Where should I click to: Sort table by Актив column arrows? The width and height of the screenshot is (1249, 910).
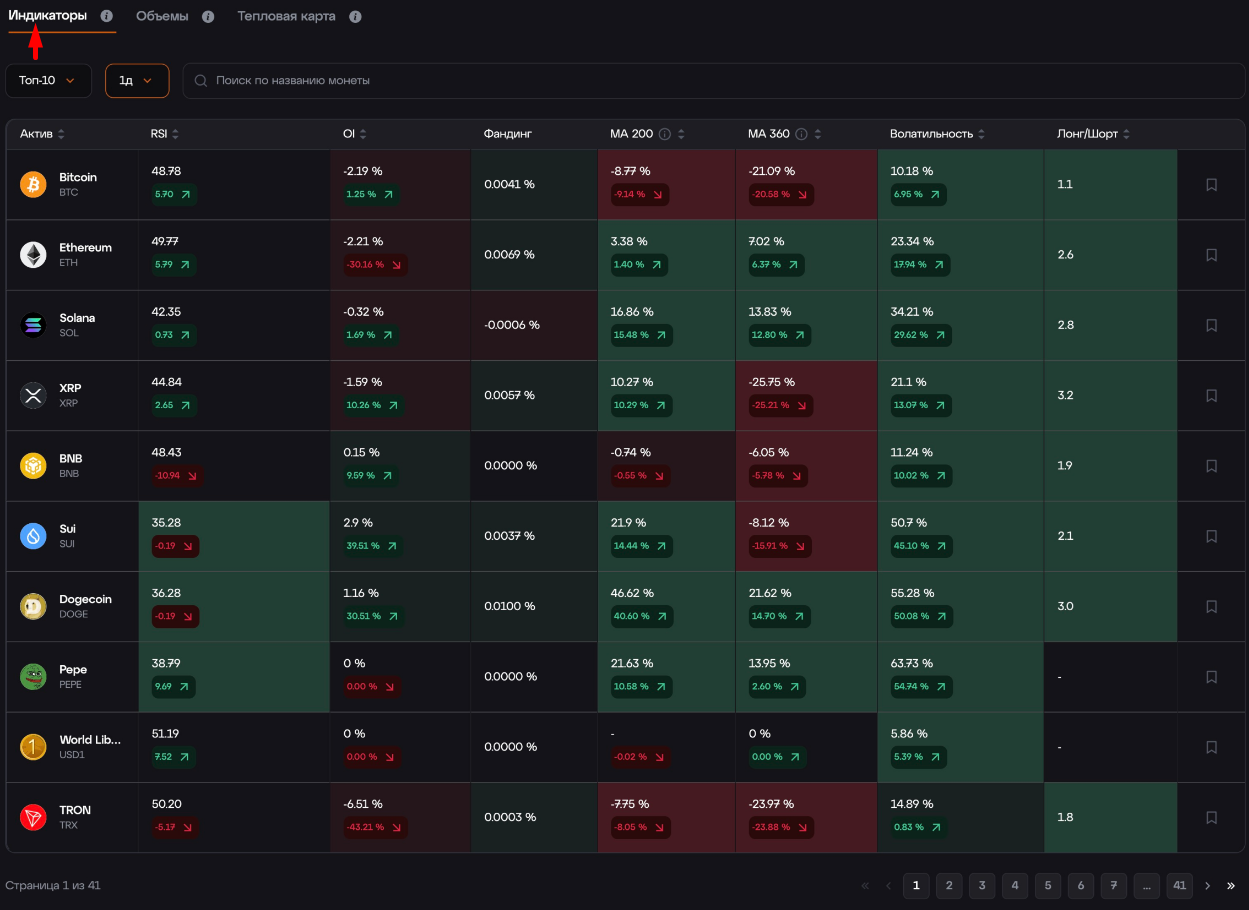pyautogui.click(x=61, y=134)
